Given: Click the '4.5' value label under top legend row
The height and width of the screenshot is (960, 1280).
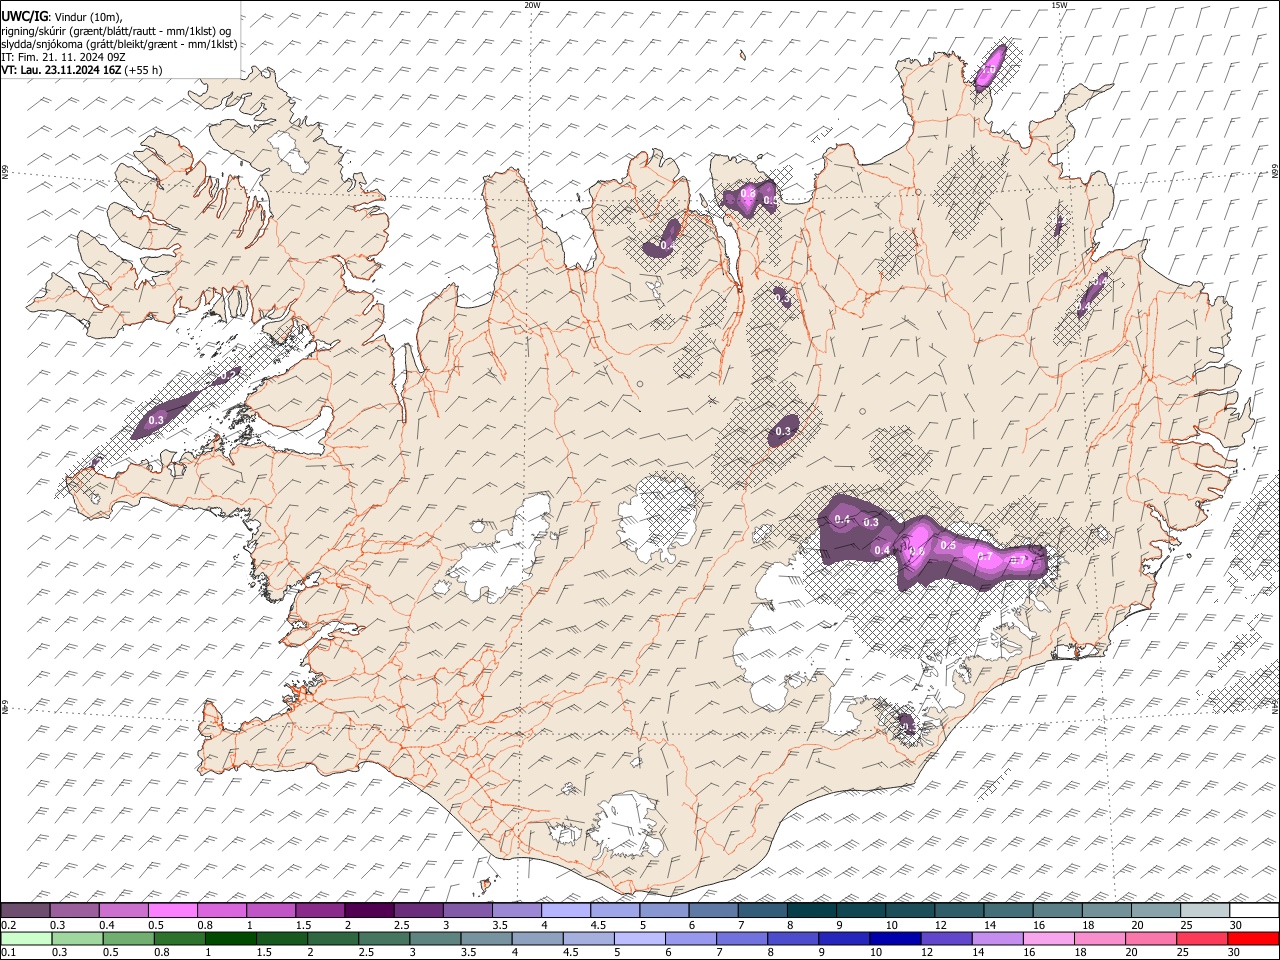Looking at the screenshot, I should coord(598,925).
